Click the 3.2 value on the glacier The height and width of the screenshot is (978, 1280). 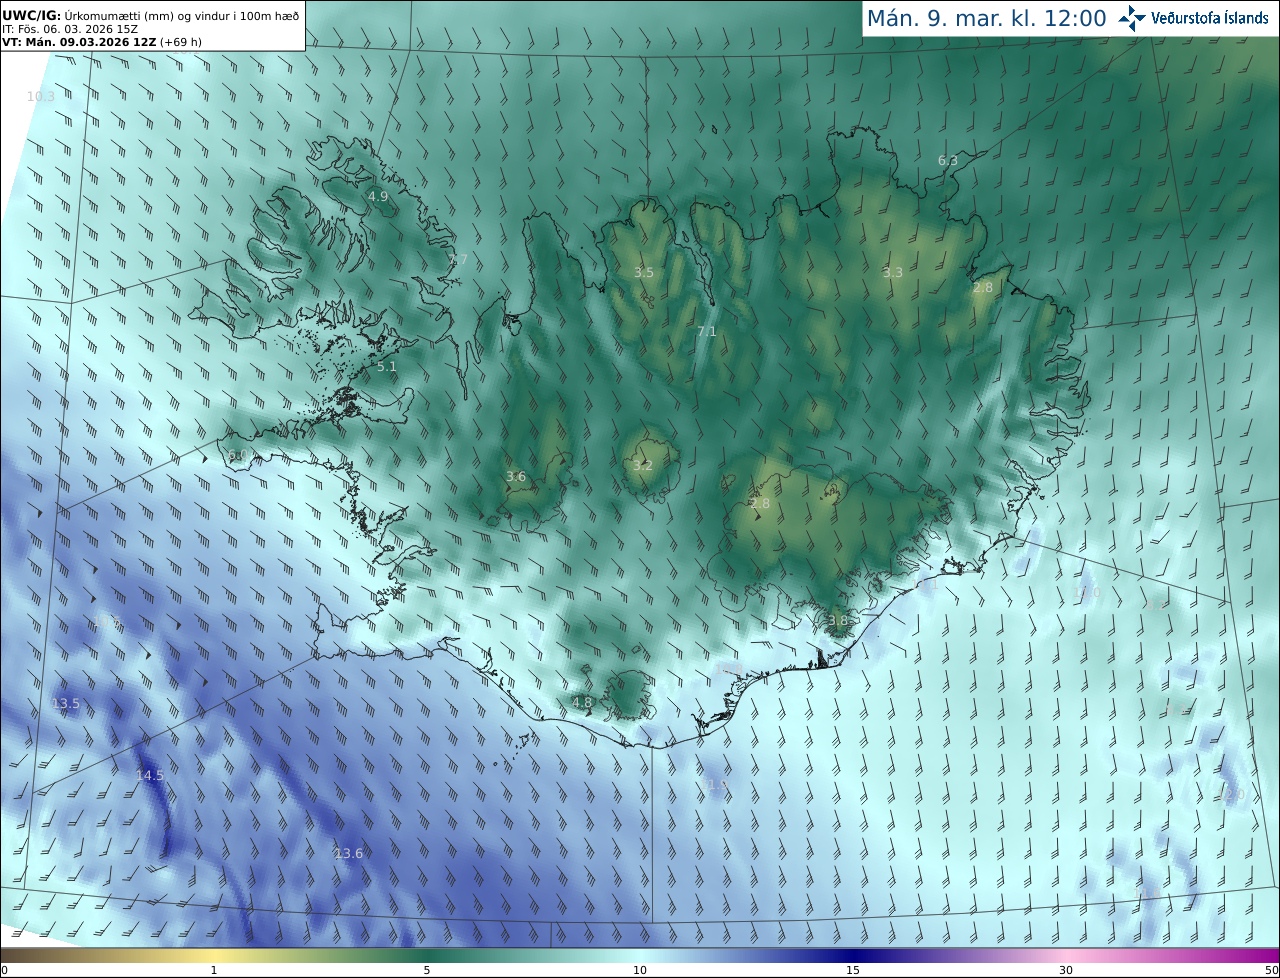(x=643, y=465)
